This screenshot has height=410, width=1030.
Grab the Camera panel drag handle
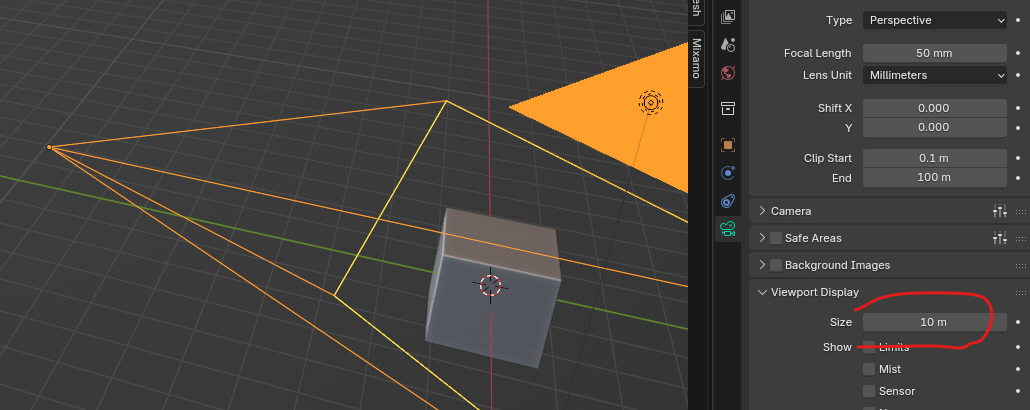coord(1021,212)
